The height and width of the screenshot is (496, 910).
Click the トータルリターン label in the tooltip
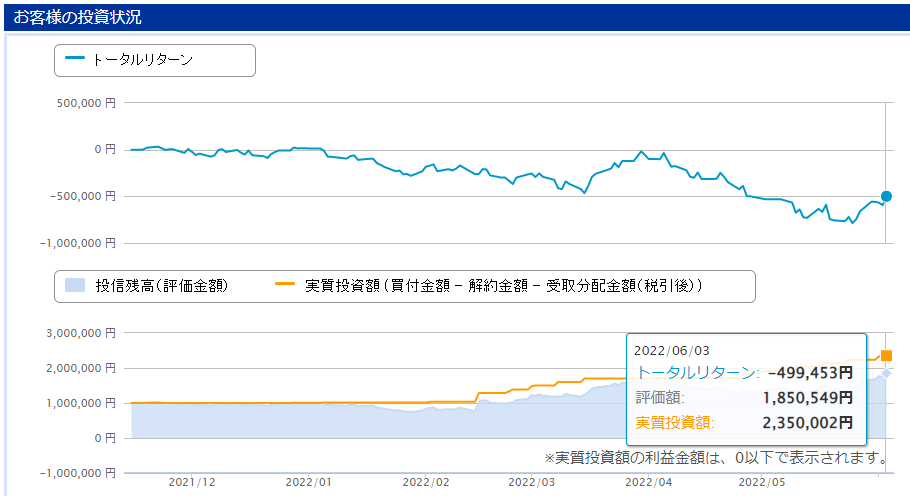click(x=697, y=372)
